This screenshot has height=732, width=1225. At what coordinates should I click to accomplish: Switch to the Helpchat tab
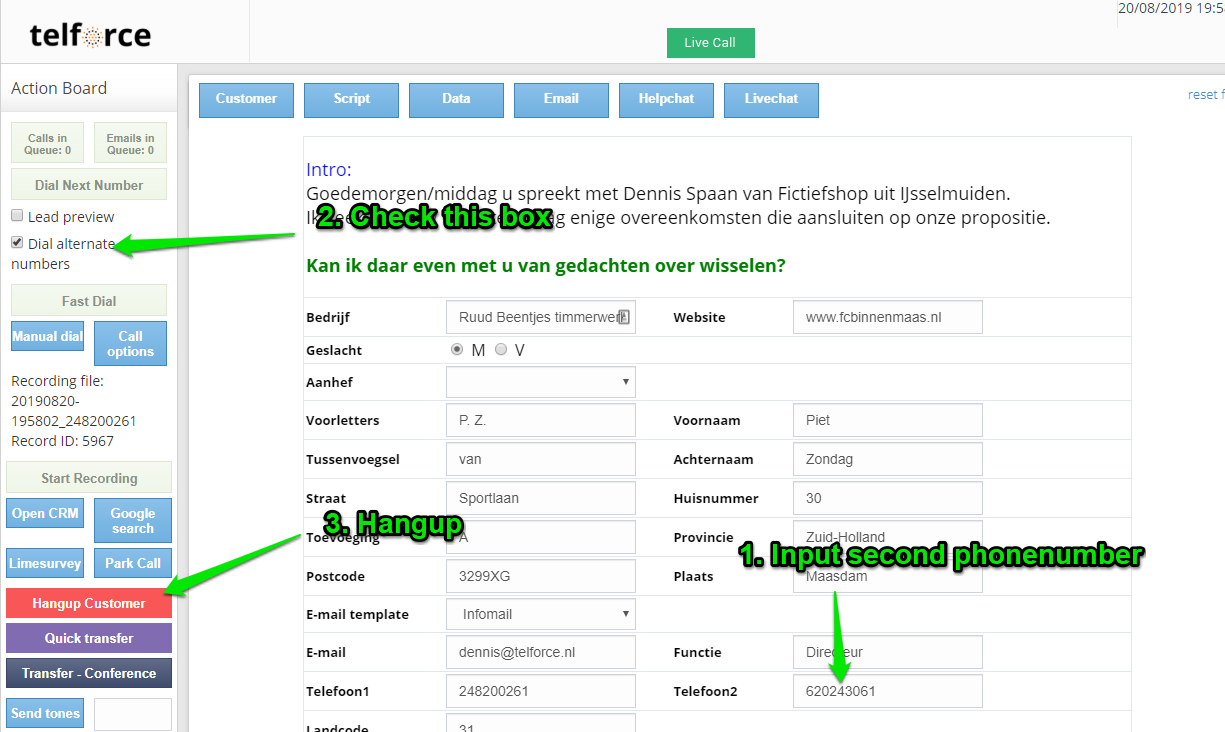[x=666, y=99]
